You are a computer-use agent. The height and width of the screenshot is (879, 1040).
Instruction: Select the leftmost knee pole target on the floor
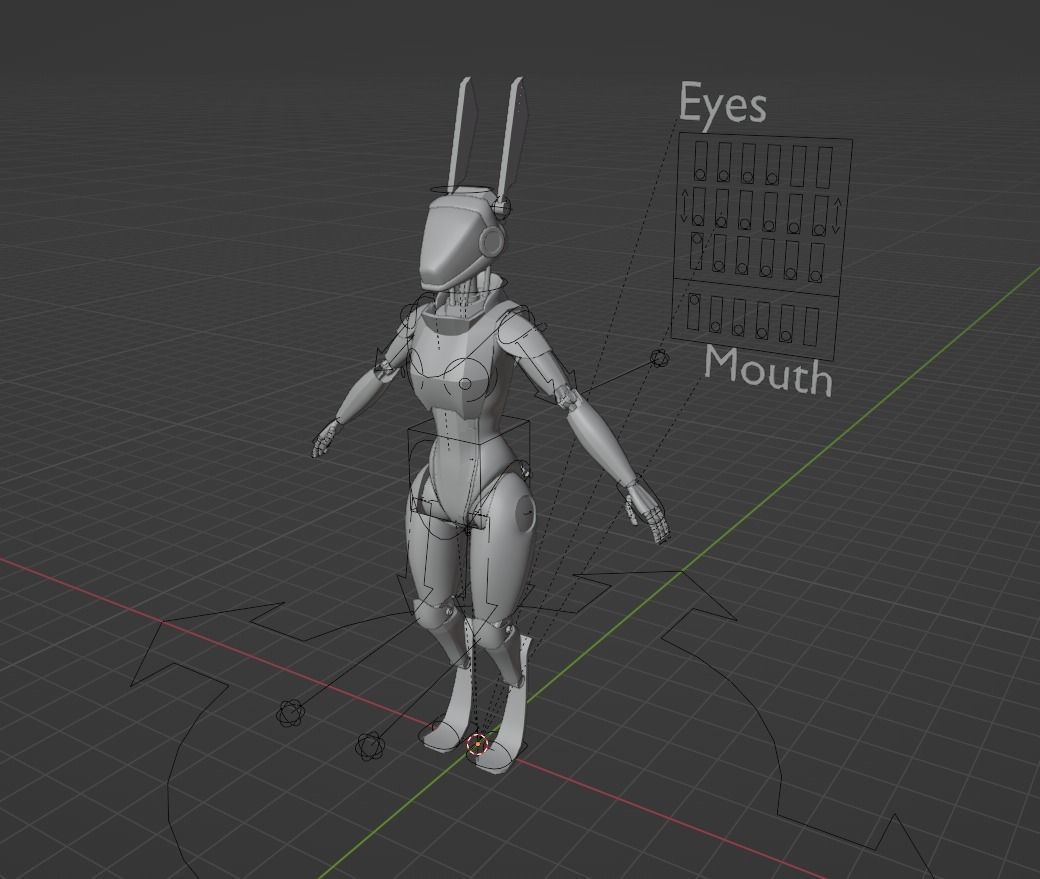click(291, 713)
